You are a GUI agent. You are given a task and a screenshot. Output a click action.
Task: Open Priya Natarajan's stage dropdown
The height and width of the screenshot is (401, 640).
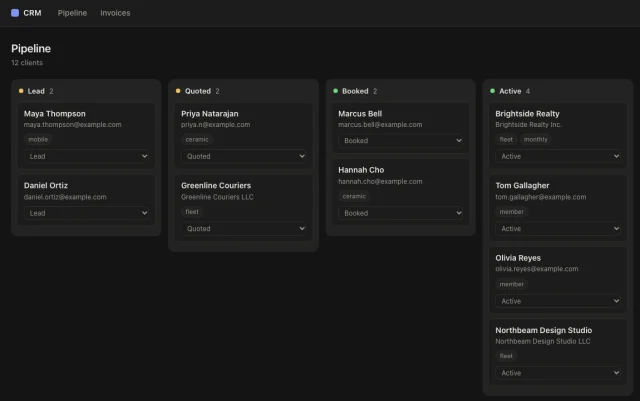click(244, 156)
